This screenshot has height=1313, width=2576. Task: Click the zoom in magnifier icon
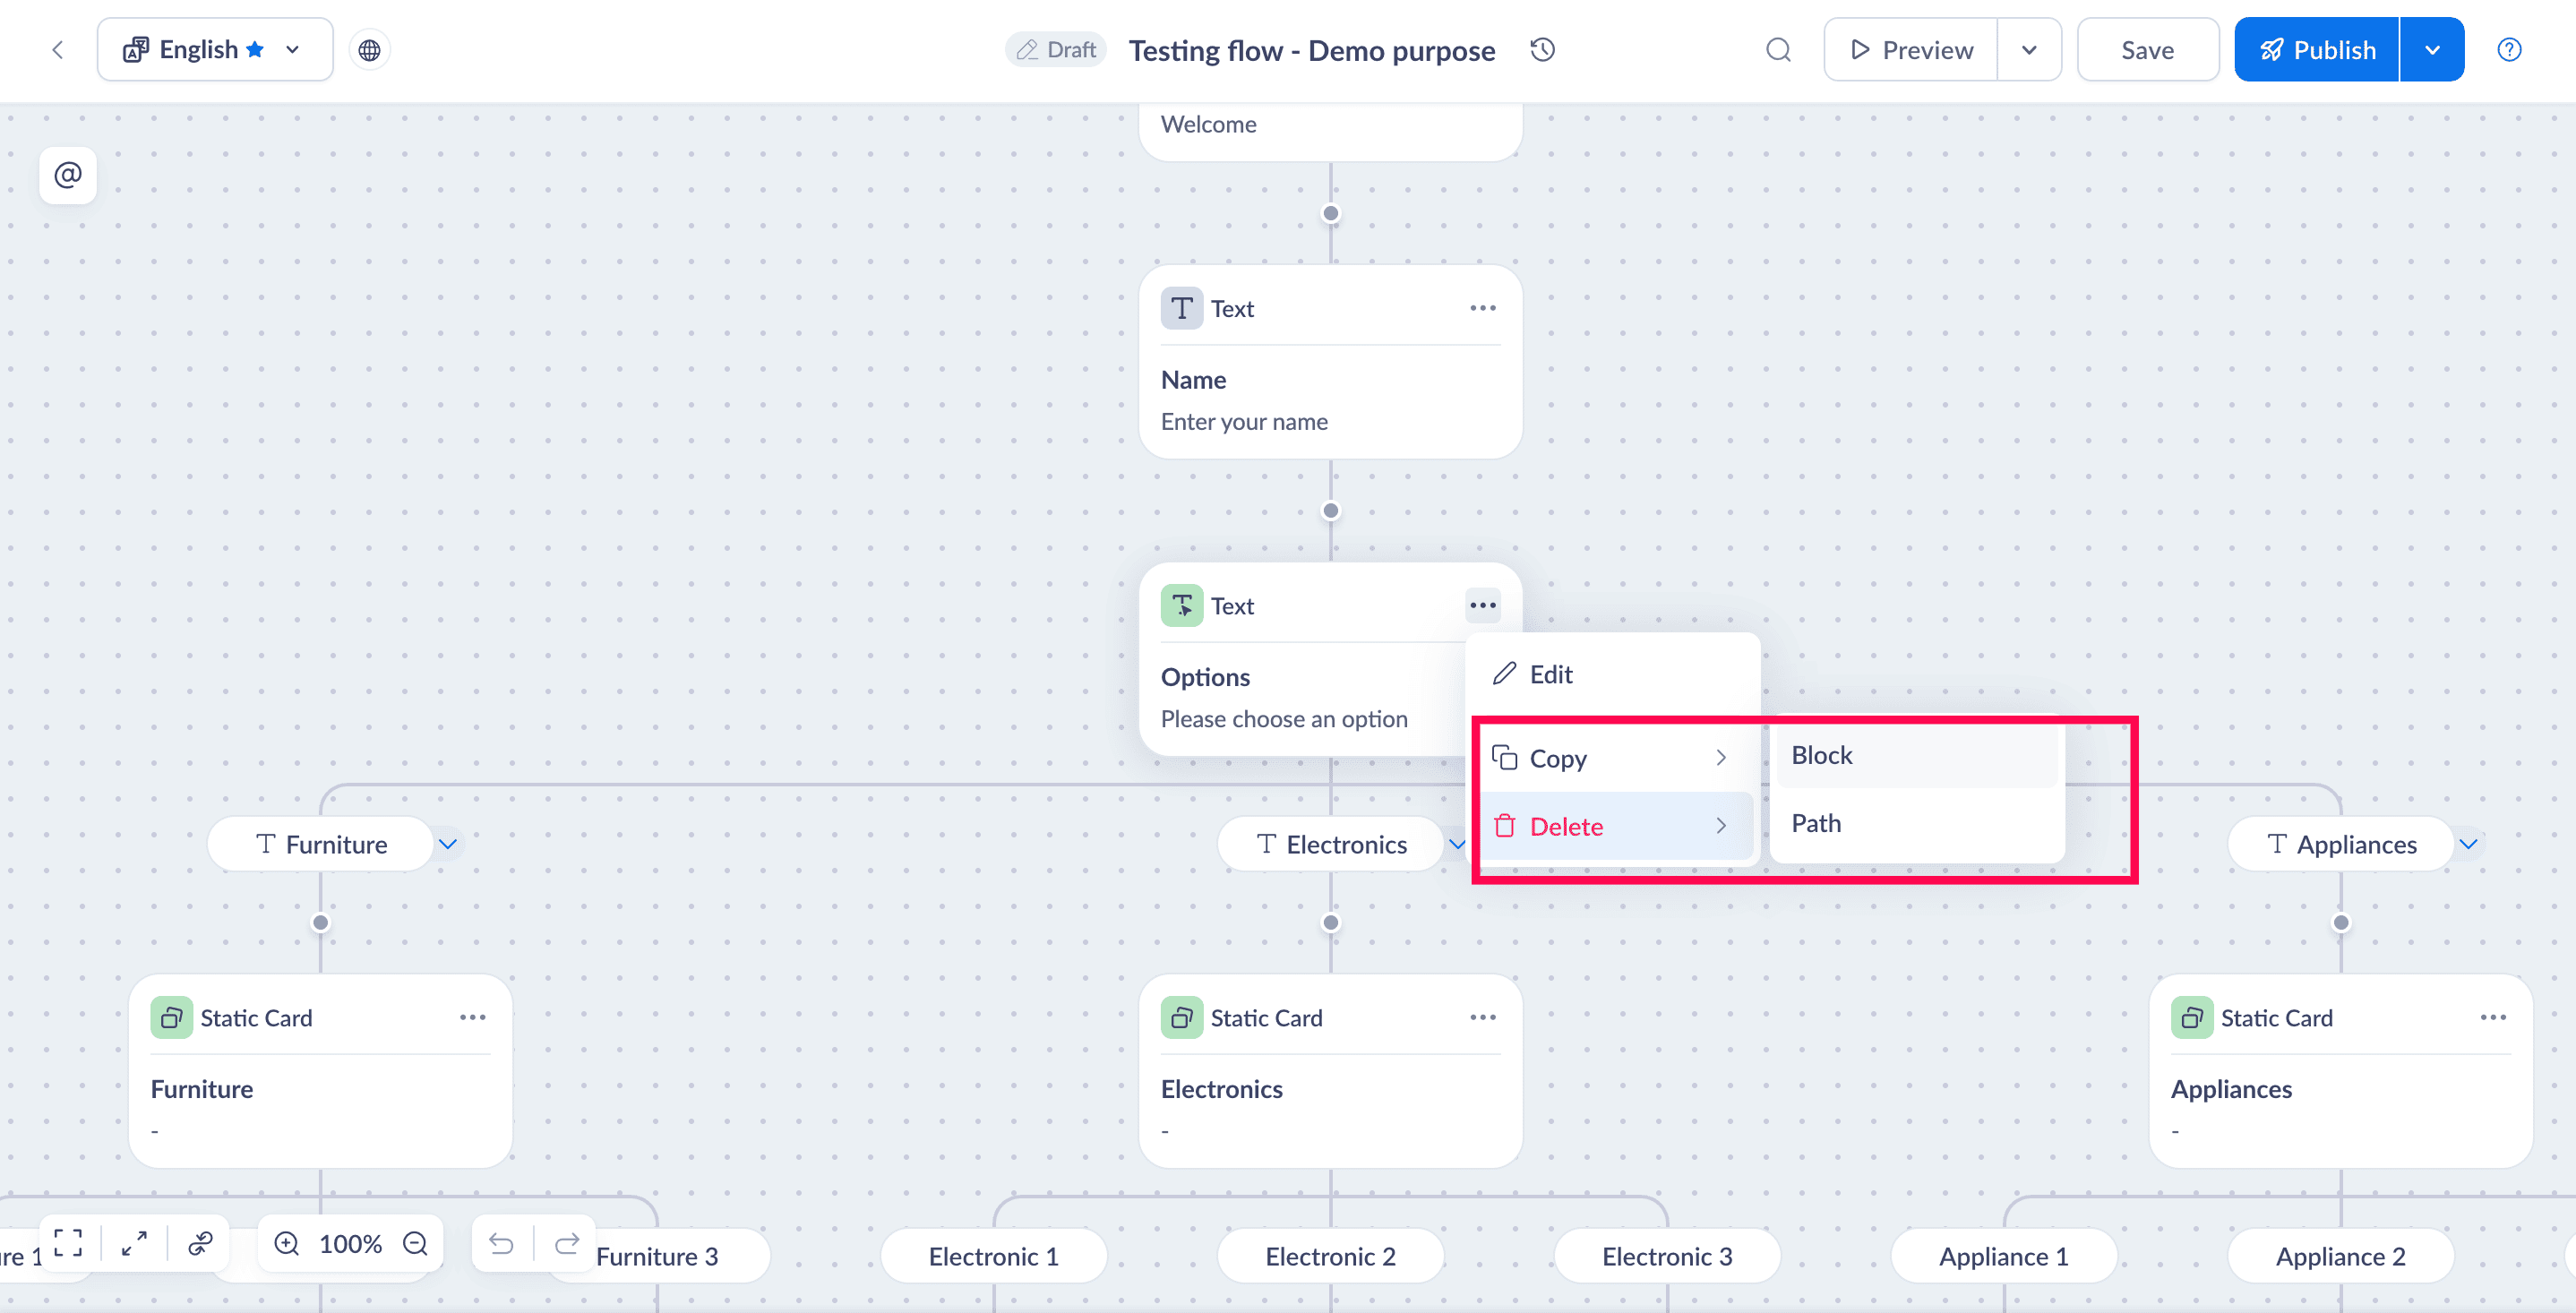(x=287, y=1243)
